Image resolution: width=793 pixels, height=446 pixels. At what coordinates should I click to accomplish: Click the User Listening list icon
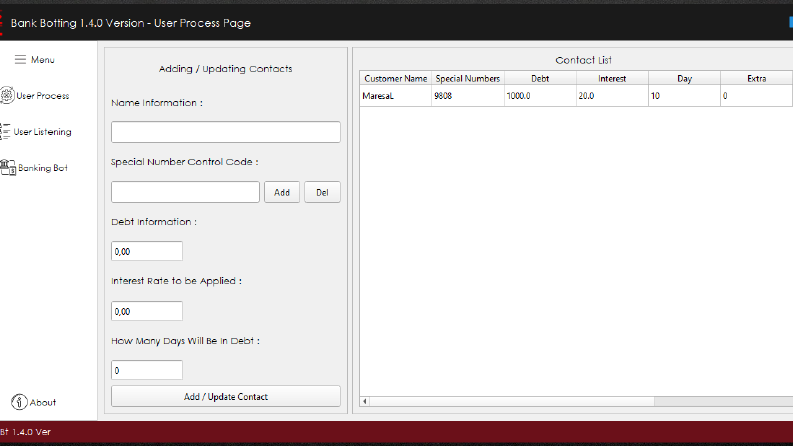(5, 131)
